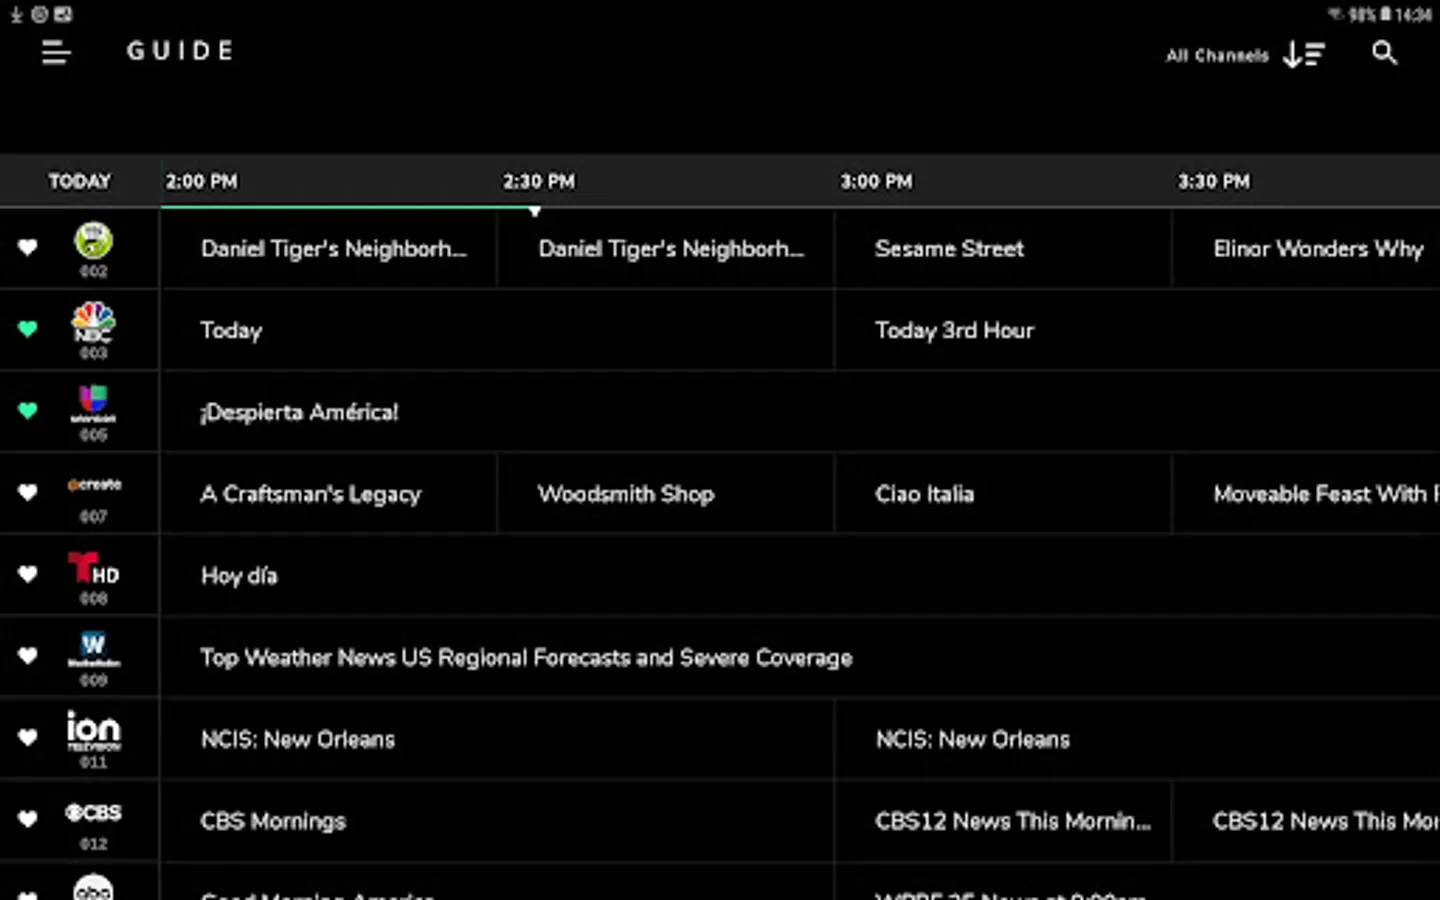Screen dimensions: 1440x900
Task: Click the battery status icon
Action: coord(1386,14)
